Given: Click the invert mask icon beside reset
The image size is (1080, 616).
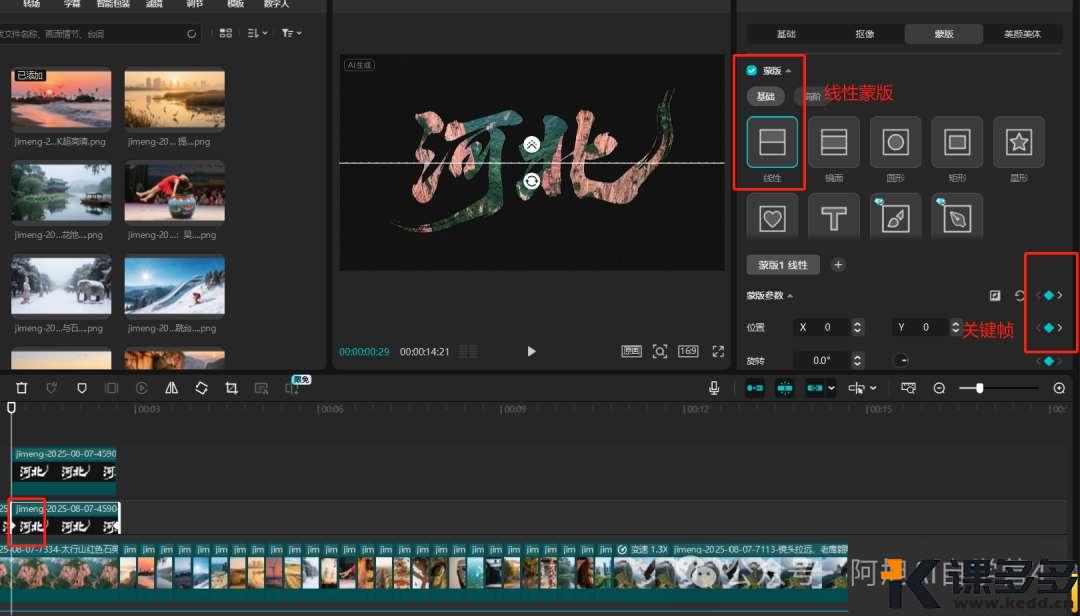Looking at the screenshot, I should coord(995,295).
